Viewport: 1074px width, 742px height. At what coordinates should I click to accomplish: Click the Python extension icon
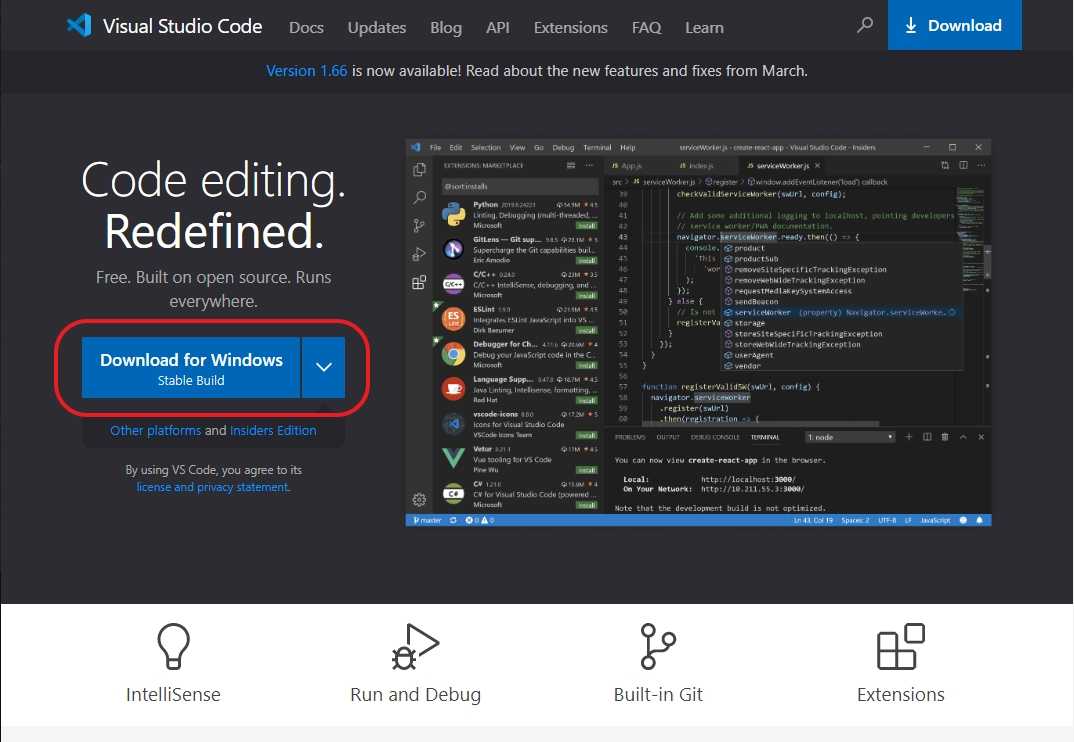click(453, 214)
